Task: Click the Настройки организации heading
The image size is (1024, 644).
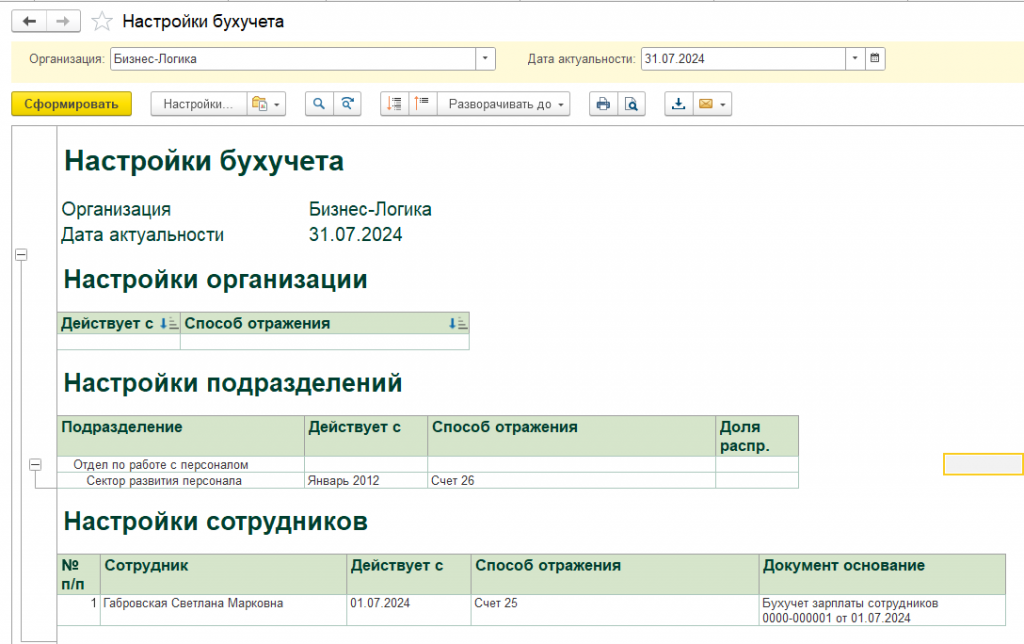Action: (216, 280)
